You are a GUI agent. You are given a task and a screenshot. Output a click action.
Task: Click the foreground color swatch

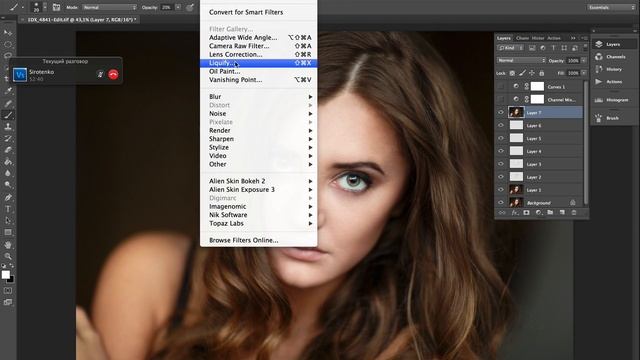click(5, 275)
